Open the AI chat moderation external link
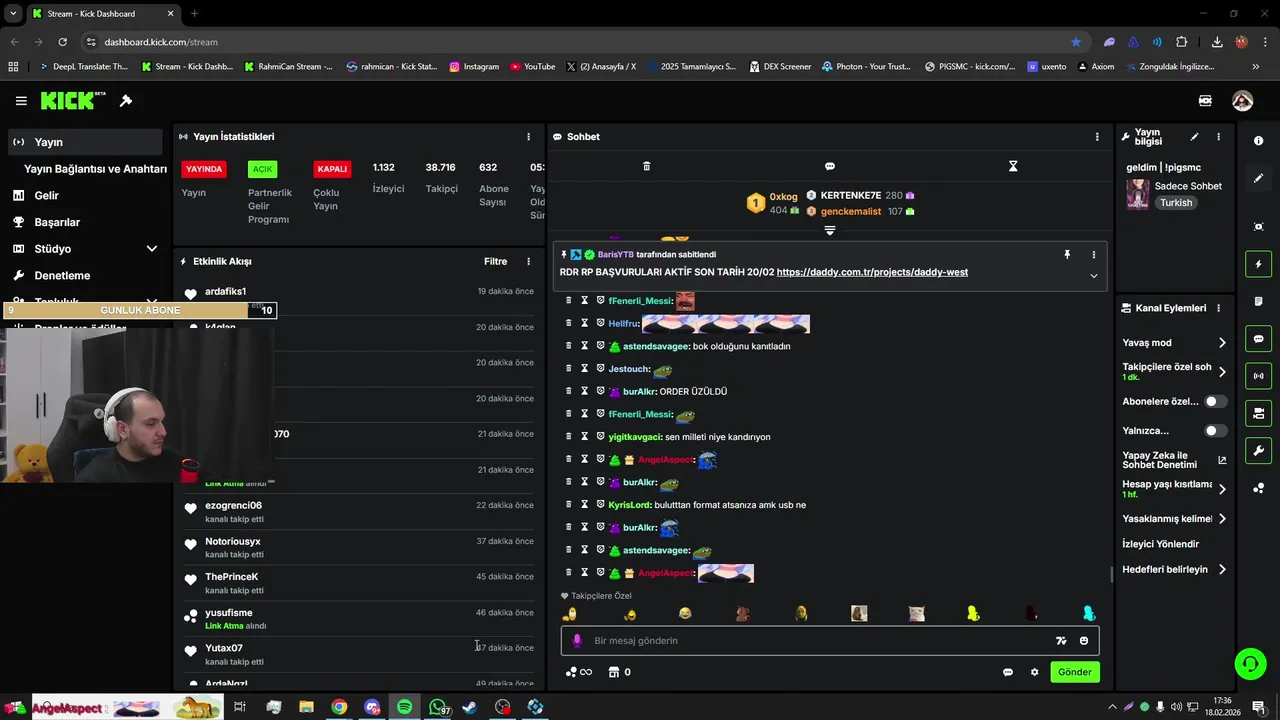 pos(1222,461)
